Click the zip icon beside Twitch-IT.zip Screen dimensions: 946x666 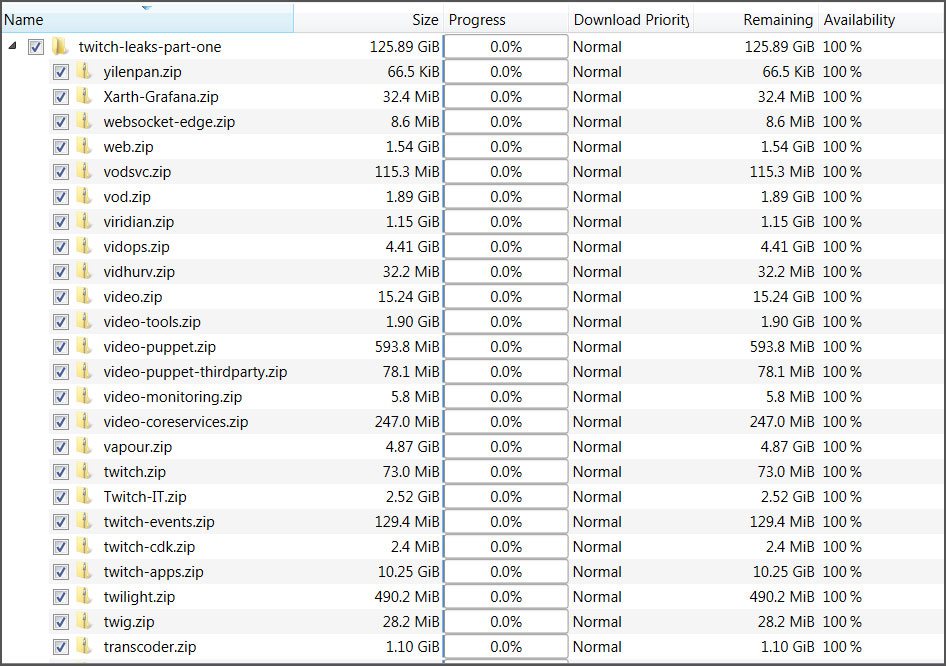84,496
